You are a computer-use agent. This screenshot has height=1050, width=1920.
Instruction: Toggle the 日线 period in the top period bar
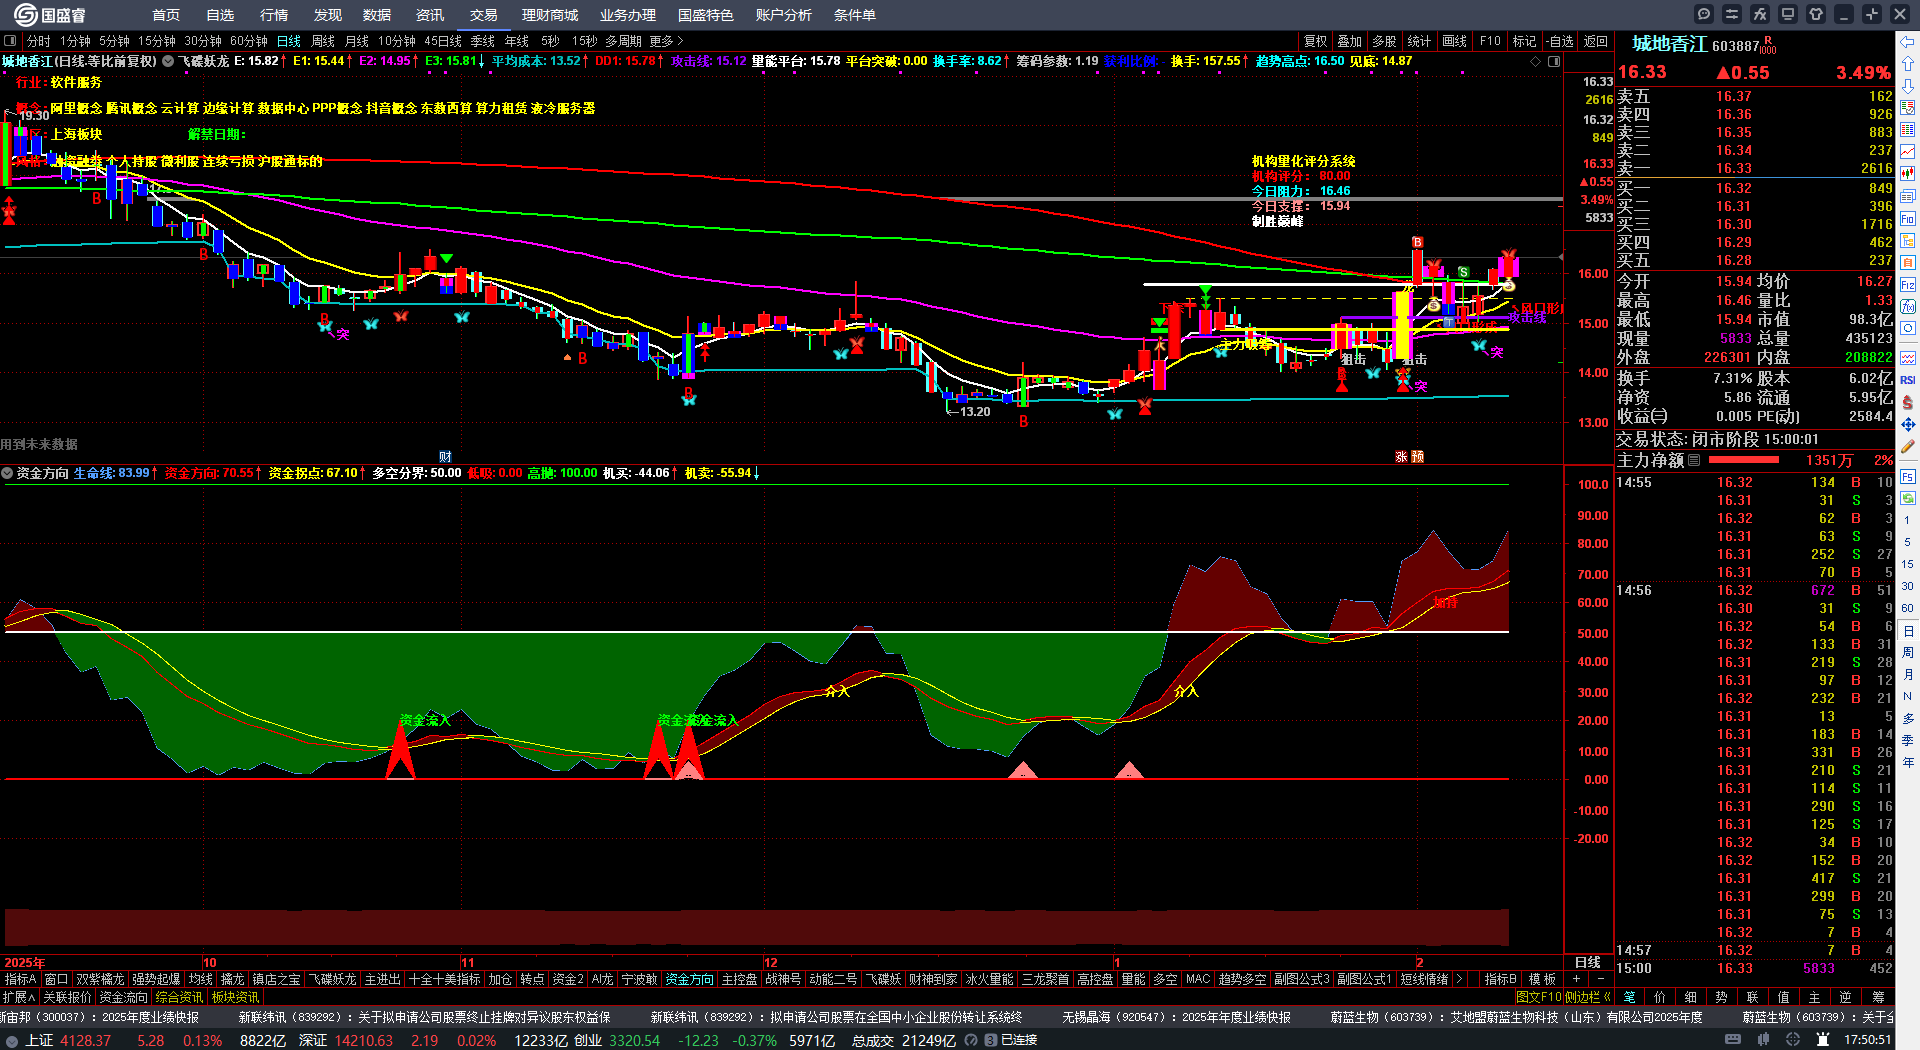[x=289, y=41]
